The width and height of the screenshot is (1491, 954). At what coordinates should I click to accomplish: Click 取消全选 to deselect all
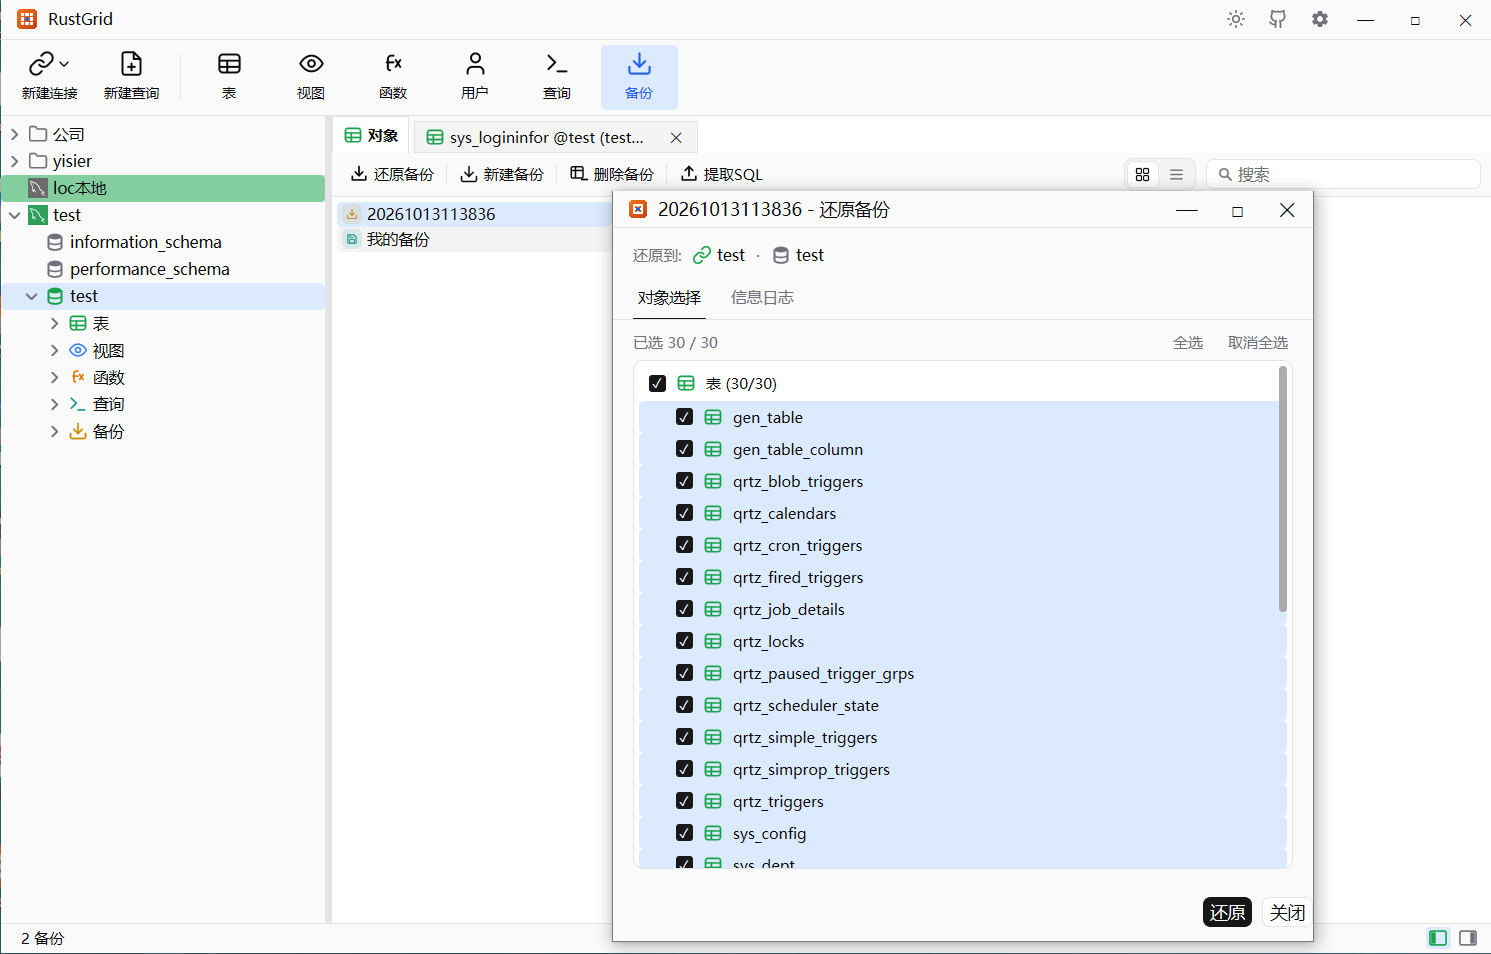pyautogui.click(x=1258, y=342)
